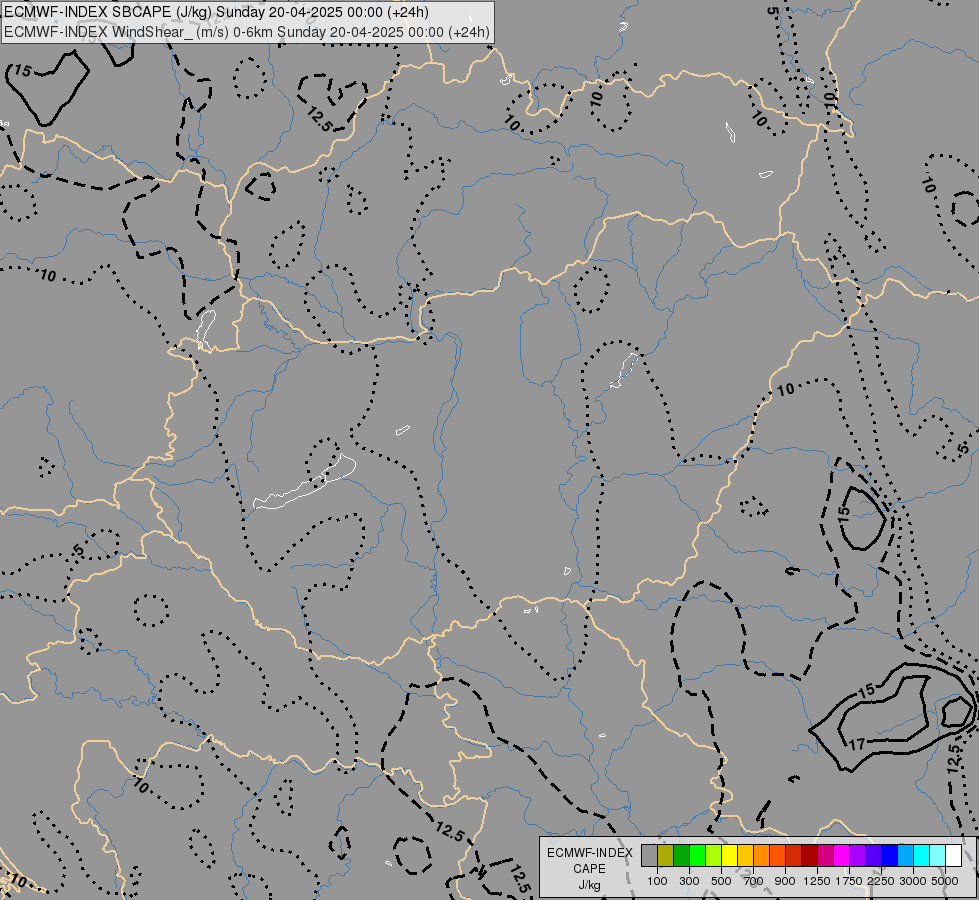Select the blue-violet legend swatch
979x900 pixels.
tap(873, 855)
